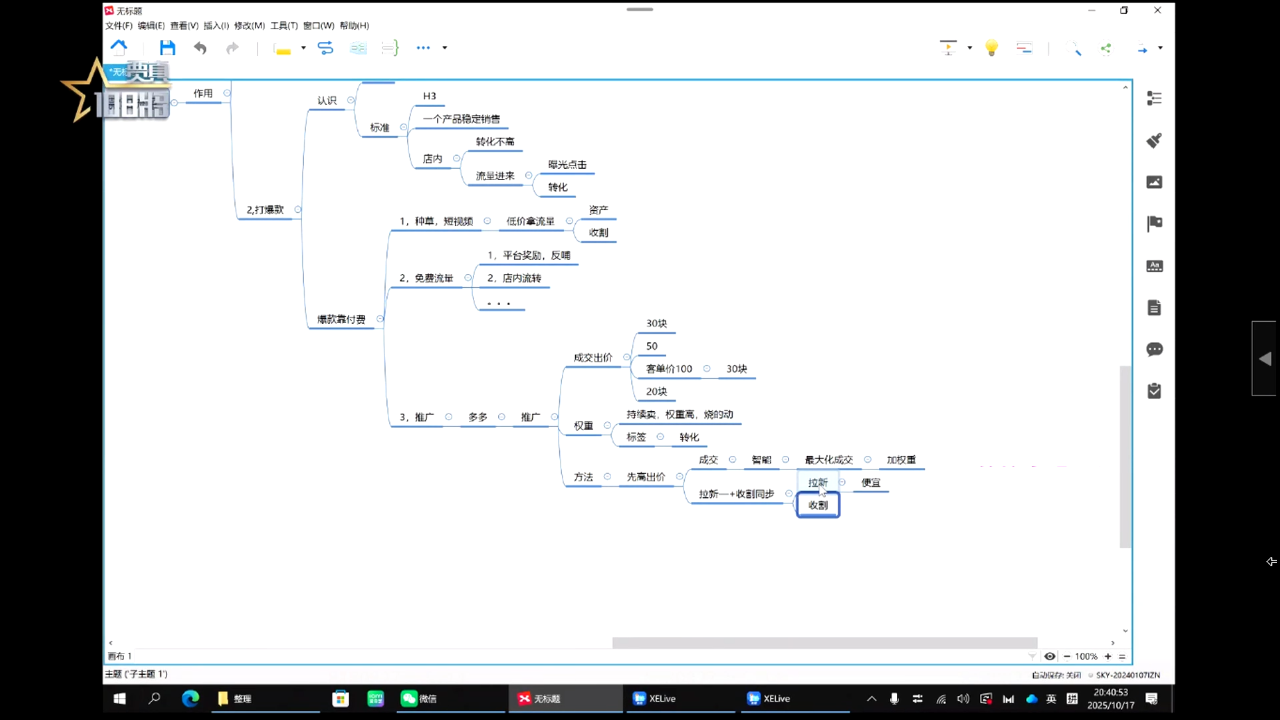Open the Comments speech bubble panel
Image resolution: width=1280 pixels, height=720 pixels.
(1154, 350)
